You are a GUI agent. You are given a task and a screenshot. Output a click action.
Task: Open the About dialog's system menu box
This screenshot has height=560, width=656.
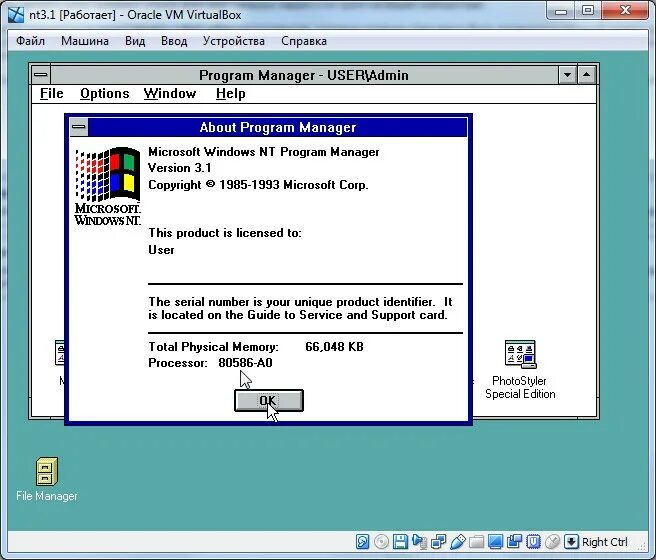(x=79, y=127)
